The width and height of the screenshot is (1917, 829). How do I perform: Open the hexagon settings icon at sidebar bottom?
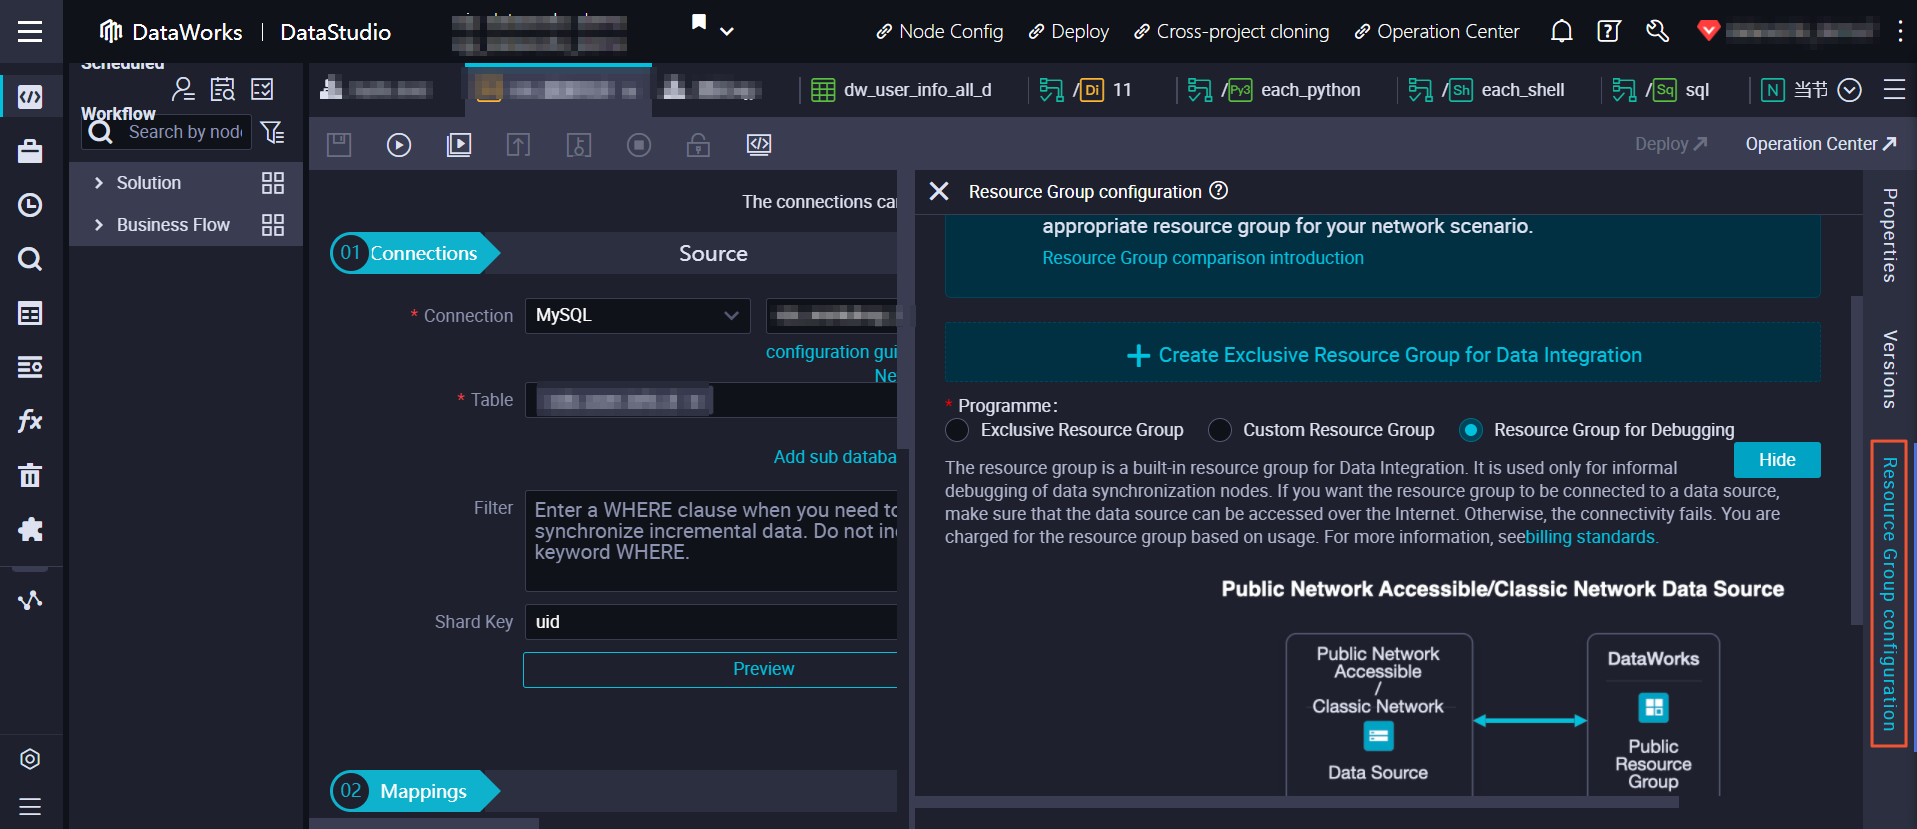(30, 759)
